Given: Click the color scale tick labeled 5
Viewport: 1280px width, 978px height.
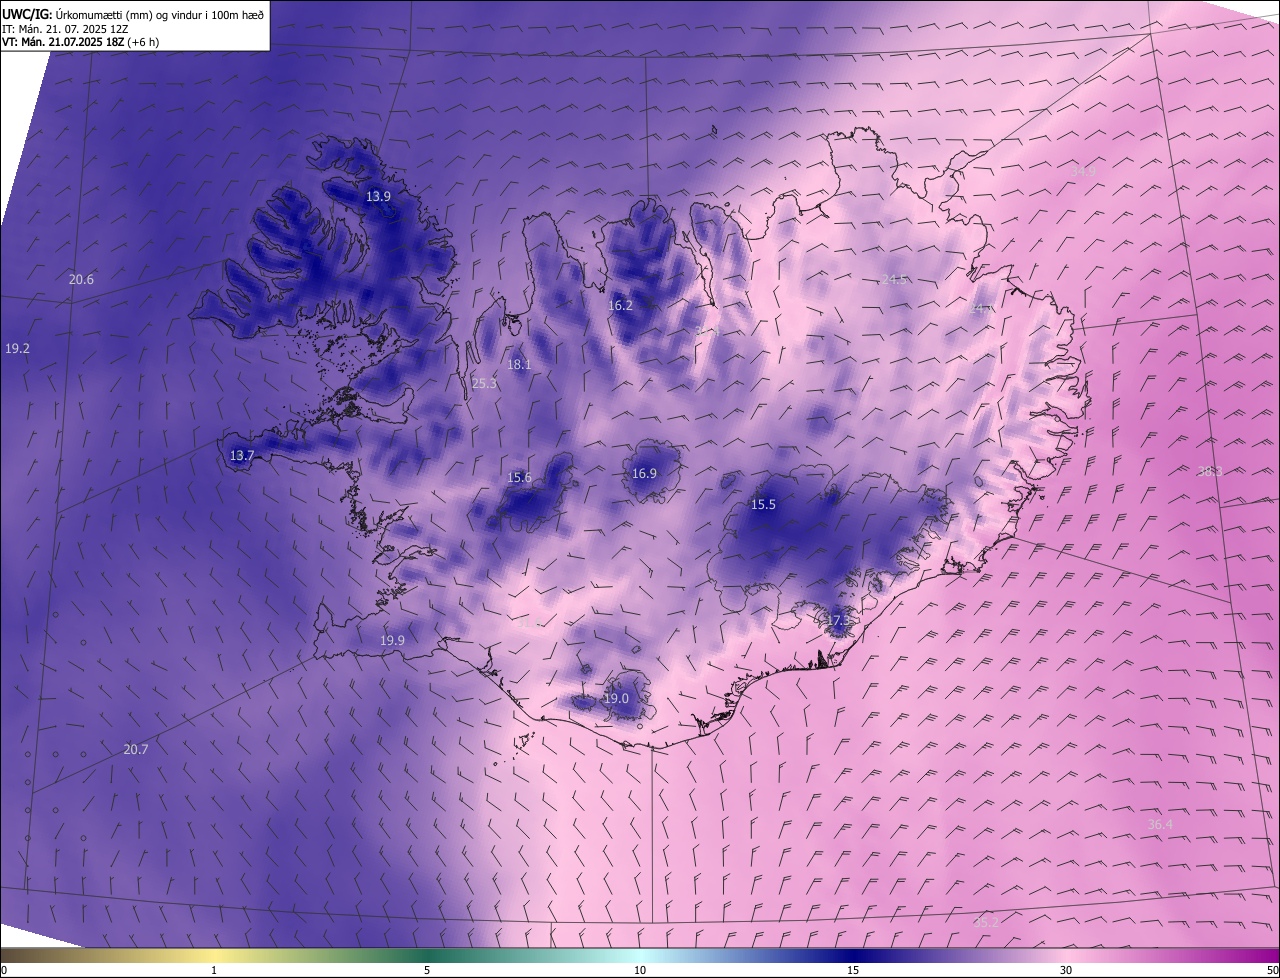Looking at the screenshot, I should tap(427, 970).
